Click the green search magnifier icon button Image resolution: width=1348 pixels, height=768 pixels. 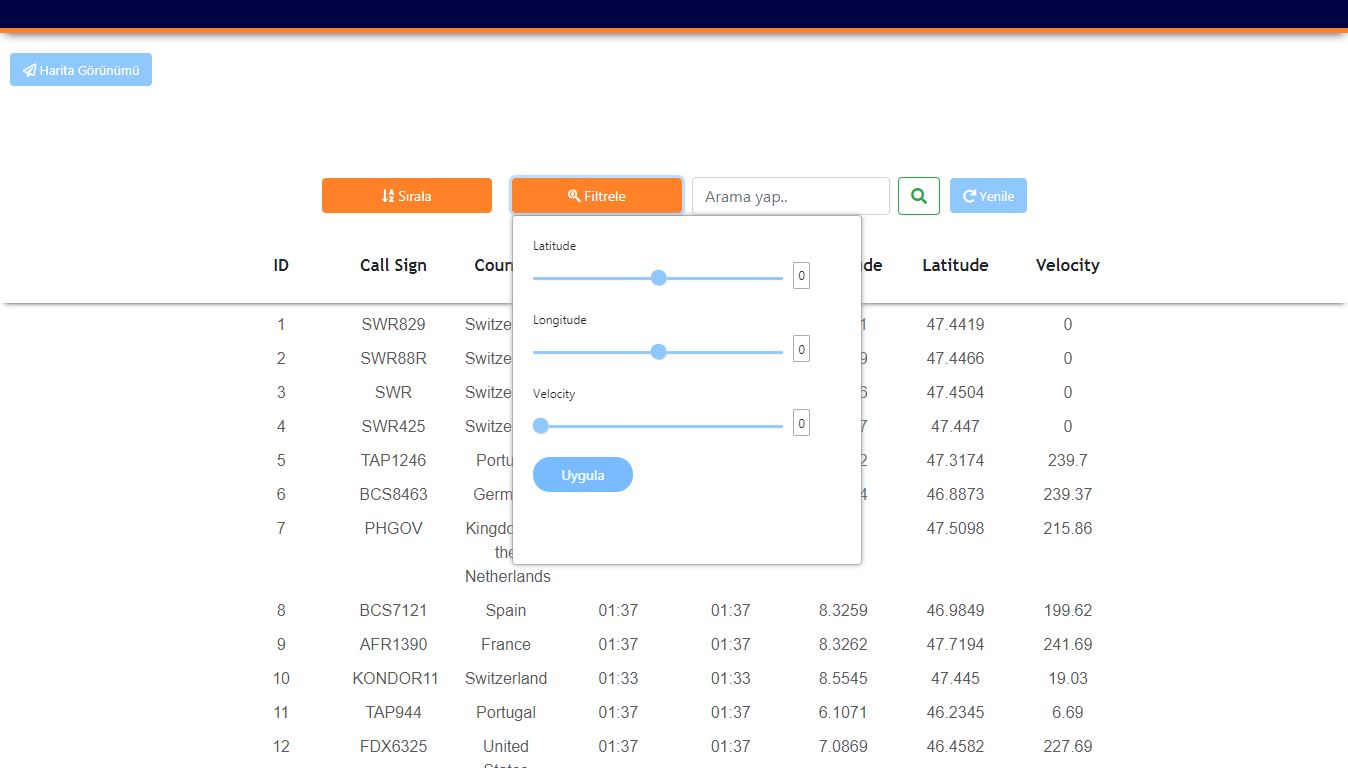tap(919, 196)
